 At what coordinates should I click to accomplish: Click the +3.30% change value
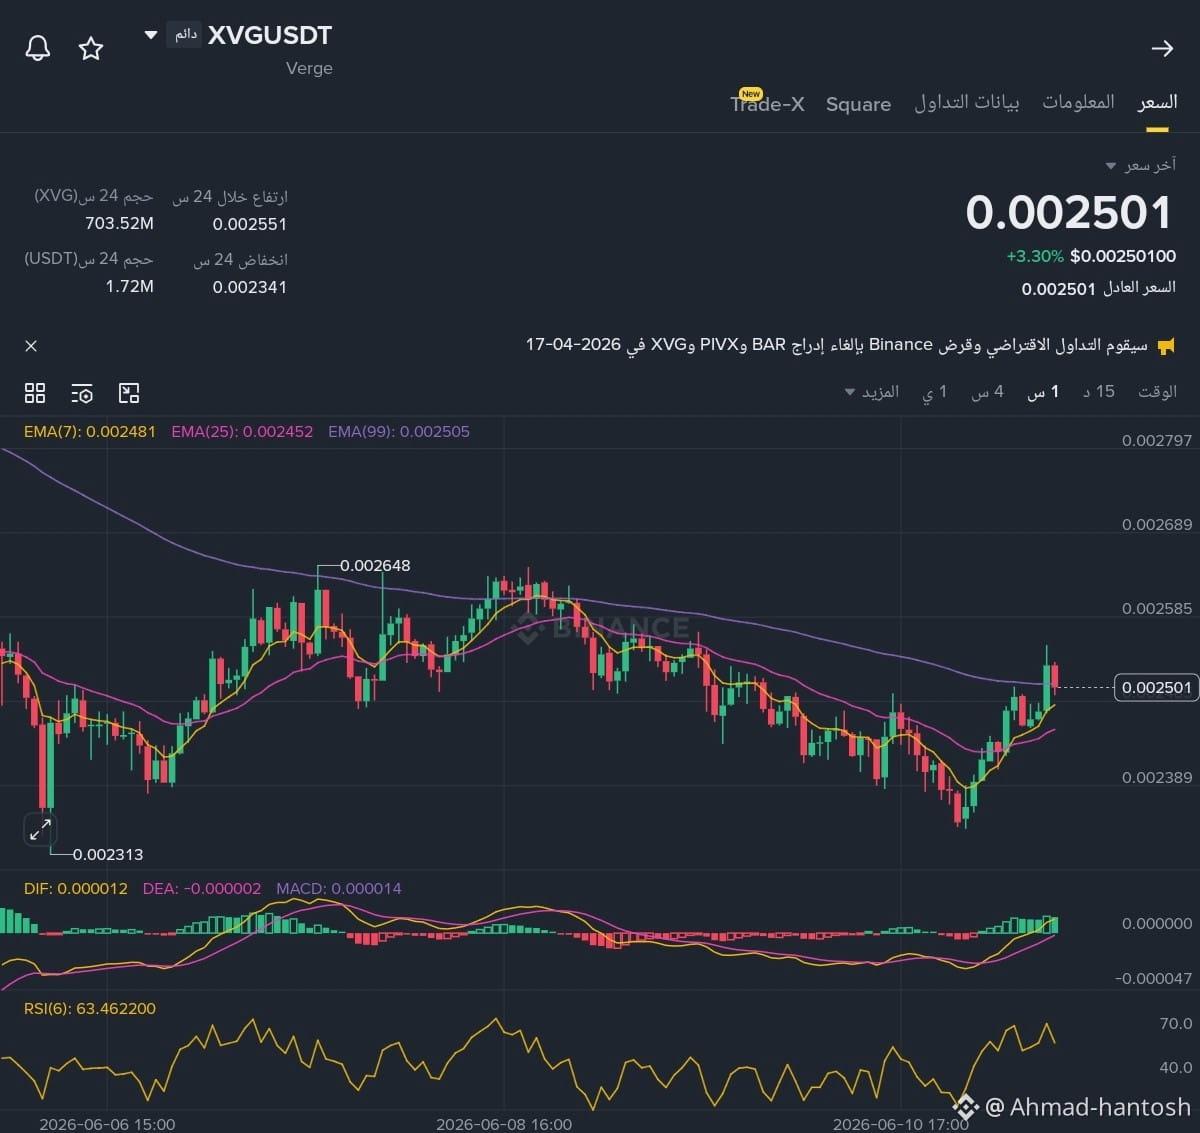tap(1035, 256)
